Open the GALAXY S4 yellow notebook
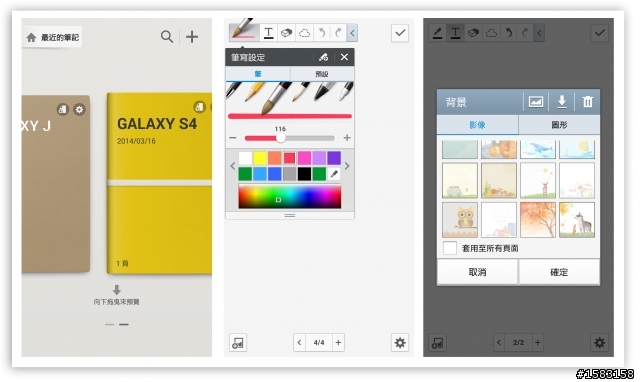The height and width of the screenshot is (382, 640). click(159, 183)
